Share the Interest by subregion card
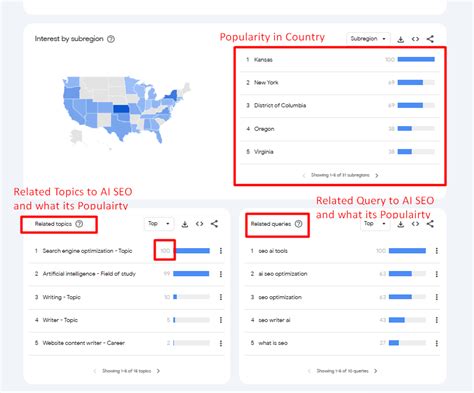The width and height of the screenshot is (474, 393). [x=430, y=39]
